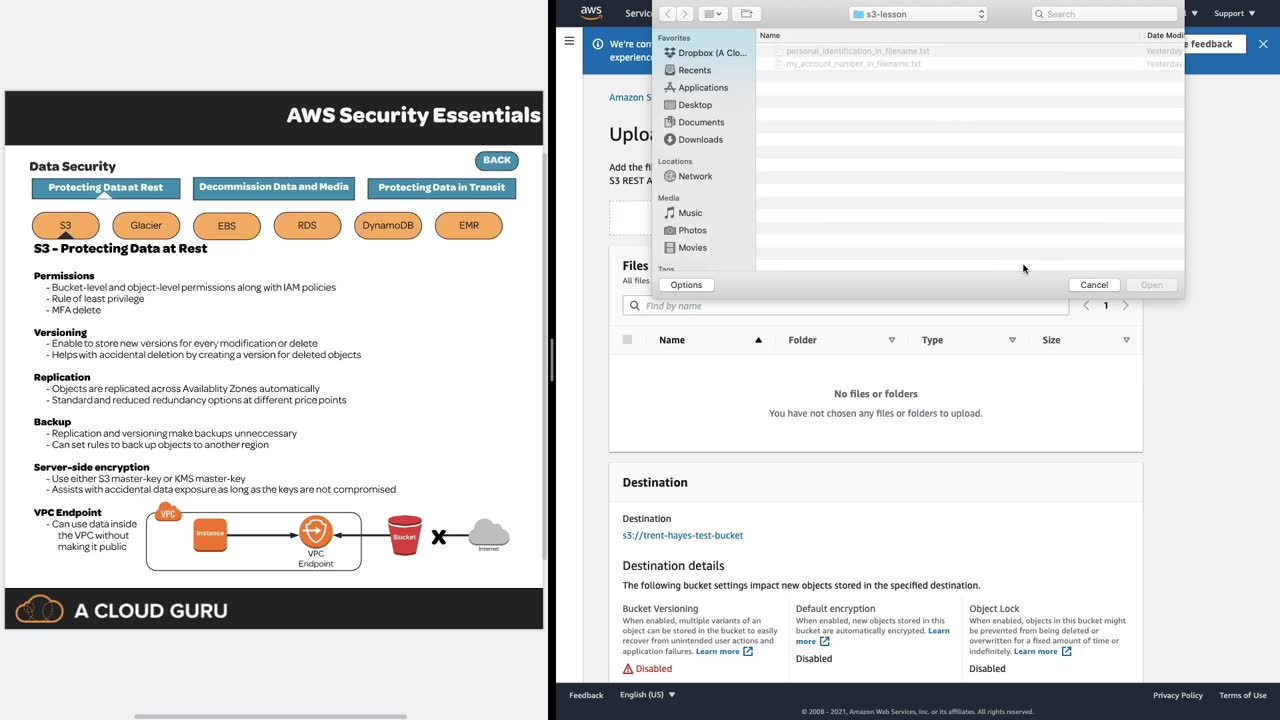
Task: Click the orange Instance box in diagram
Action: pyautogui.click(x=210, y=535)
